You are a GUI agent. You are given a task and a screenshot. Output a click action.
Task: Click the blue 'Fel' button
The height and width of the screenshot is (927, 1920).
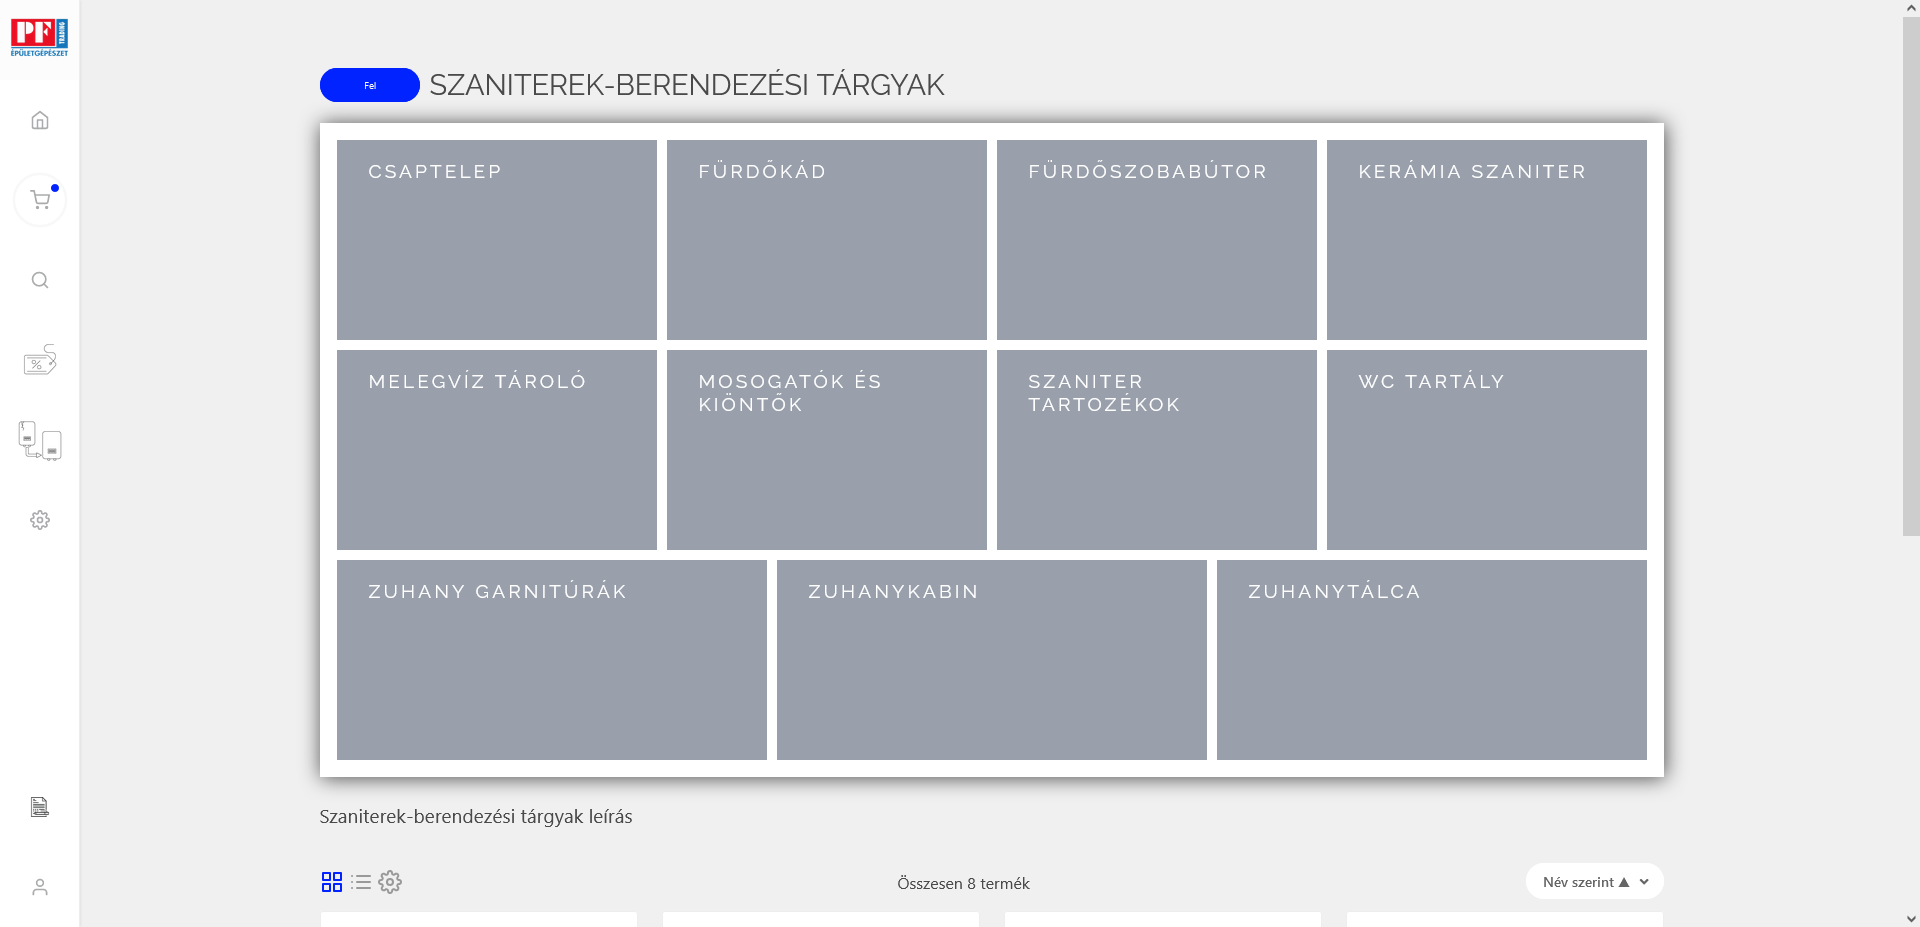coord(370,85)
